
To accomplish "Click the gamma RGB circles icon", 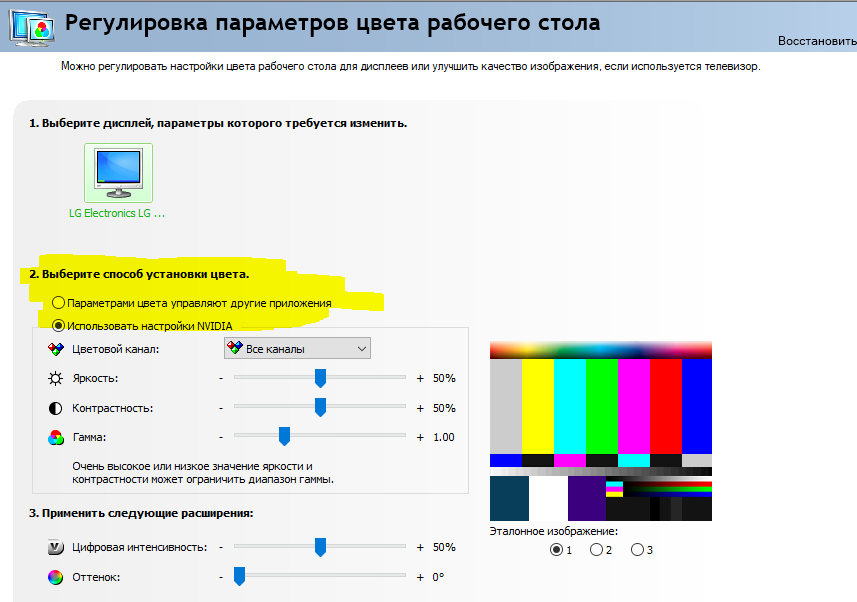I will point(56,437).
